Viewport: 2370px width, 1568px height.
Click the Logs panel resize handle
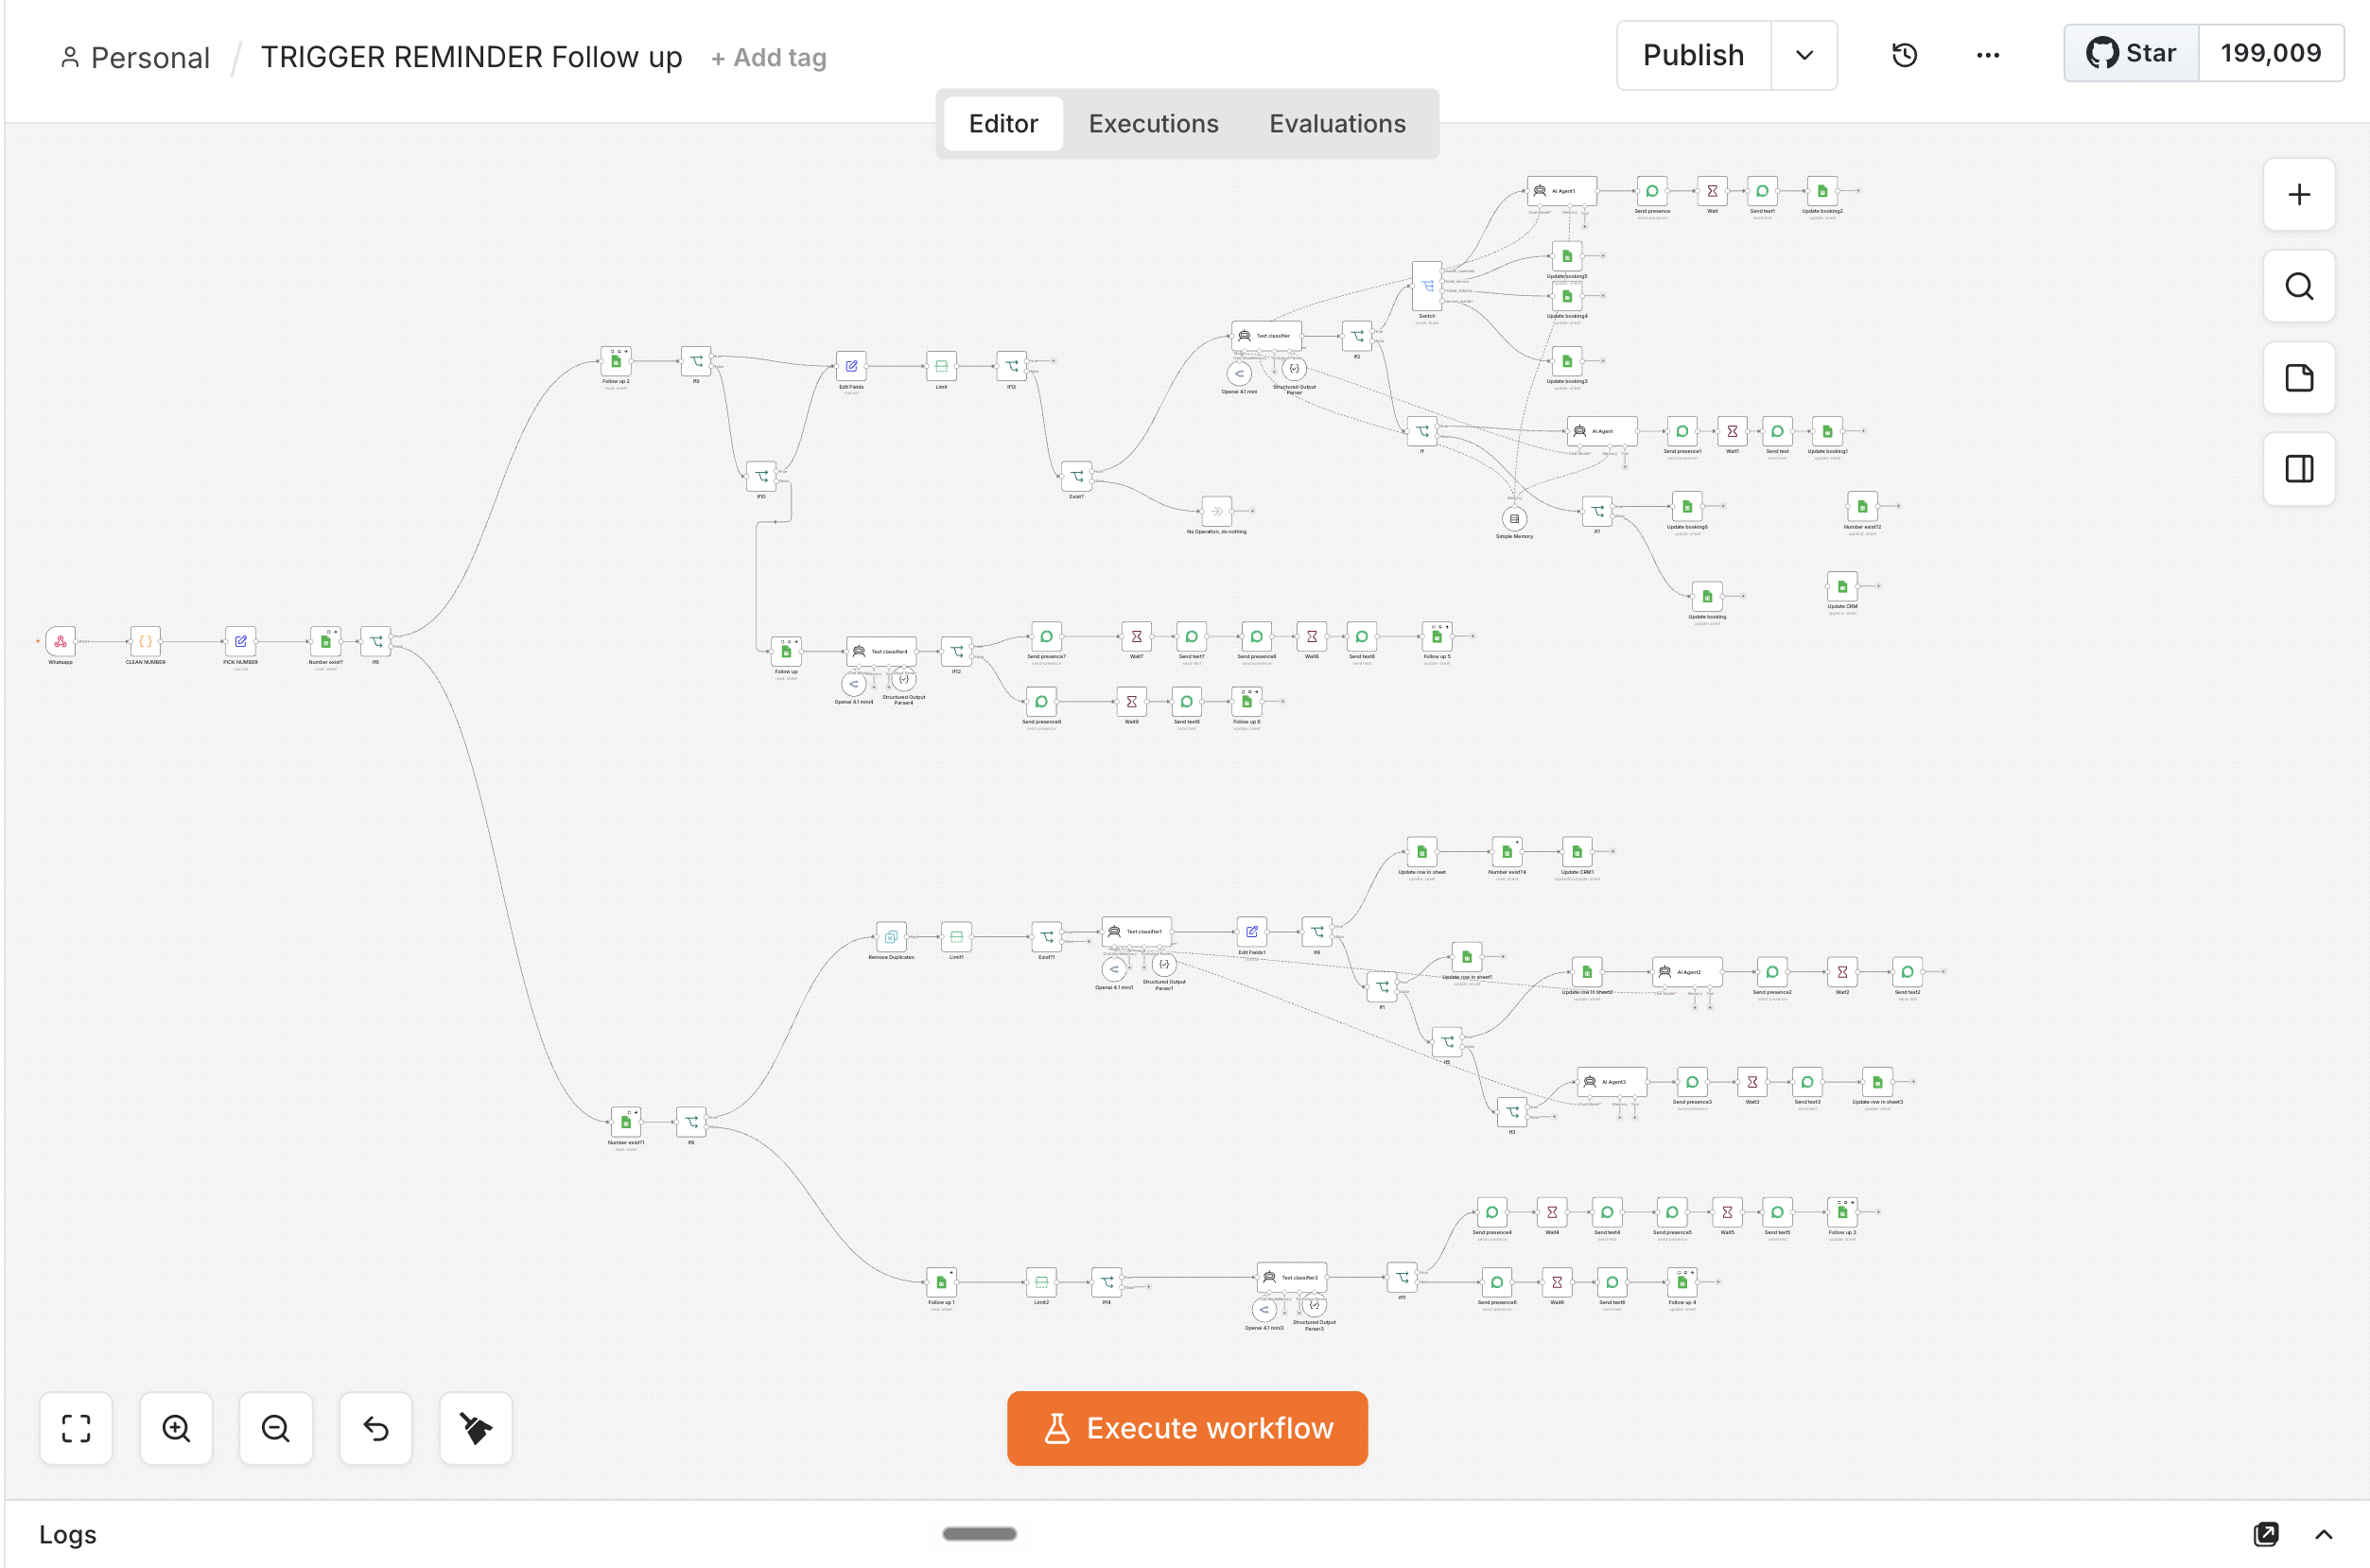pos(979,1533)
